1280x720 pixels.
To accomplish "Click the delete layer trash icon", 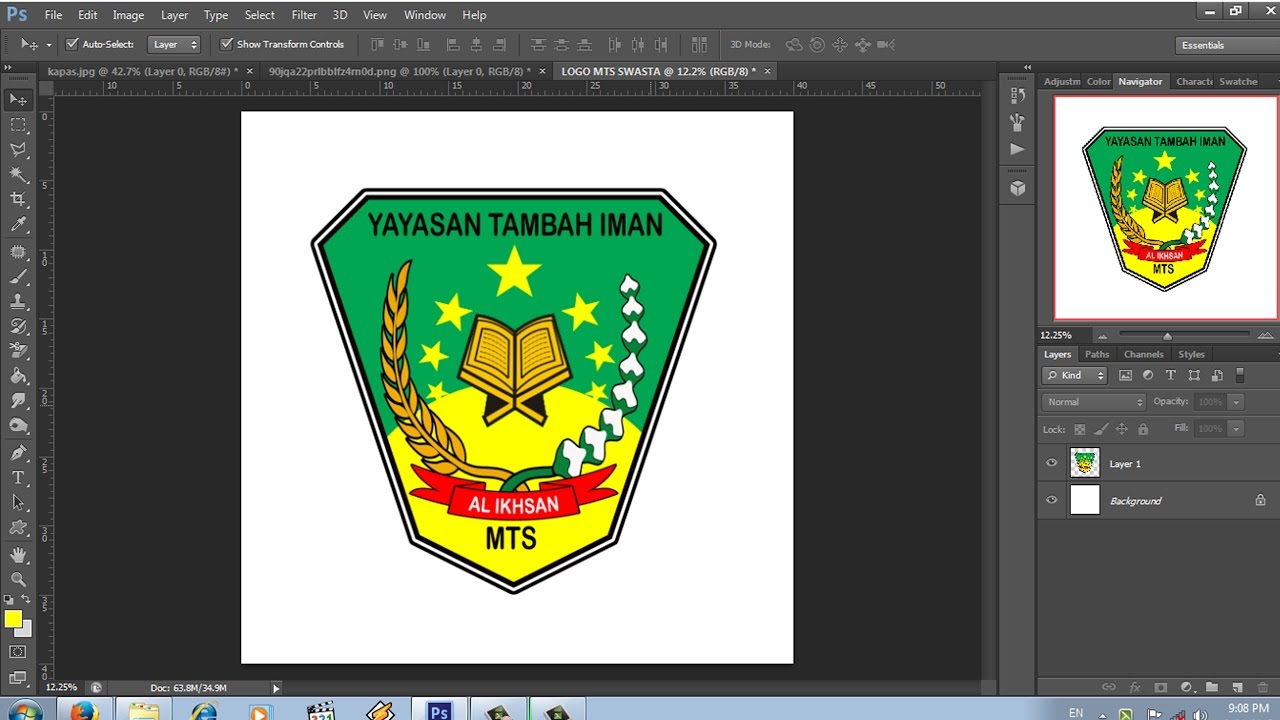I will (x=1263, y=687).
